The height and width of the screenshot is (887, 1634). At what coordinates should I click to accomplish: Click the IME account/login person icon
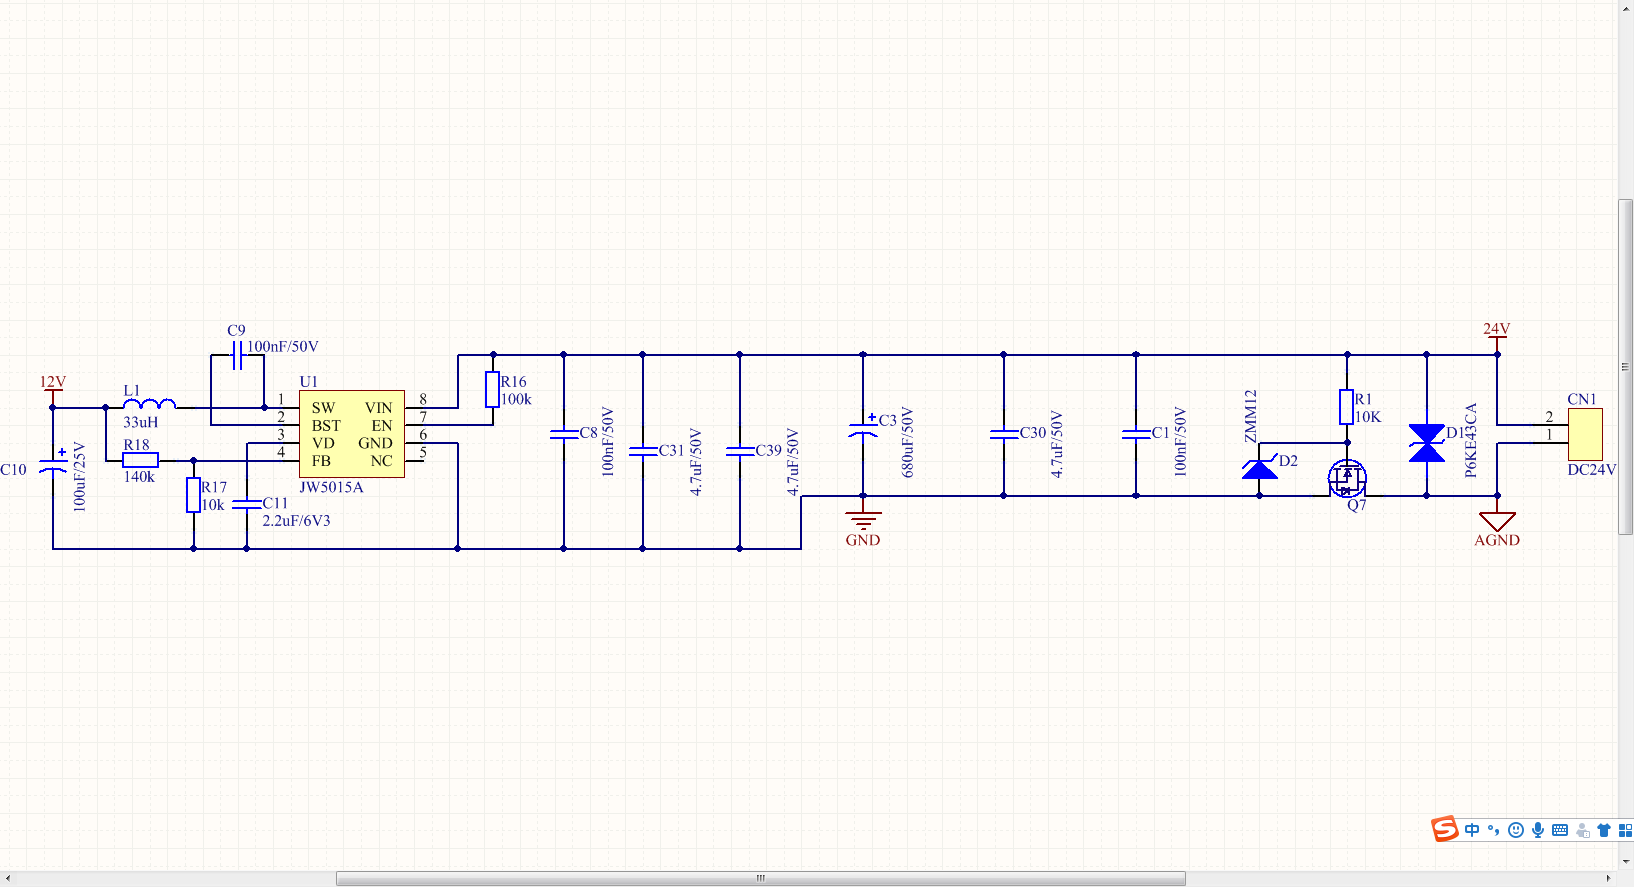click(x=1582, y=830)
